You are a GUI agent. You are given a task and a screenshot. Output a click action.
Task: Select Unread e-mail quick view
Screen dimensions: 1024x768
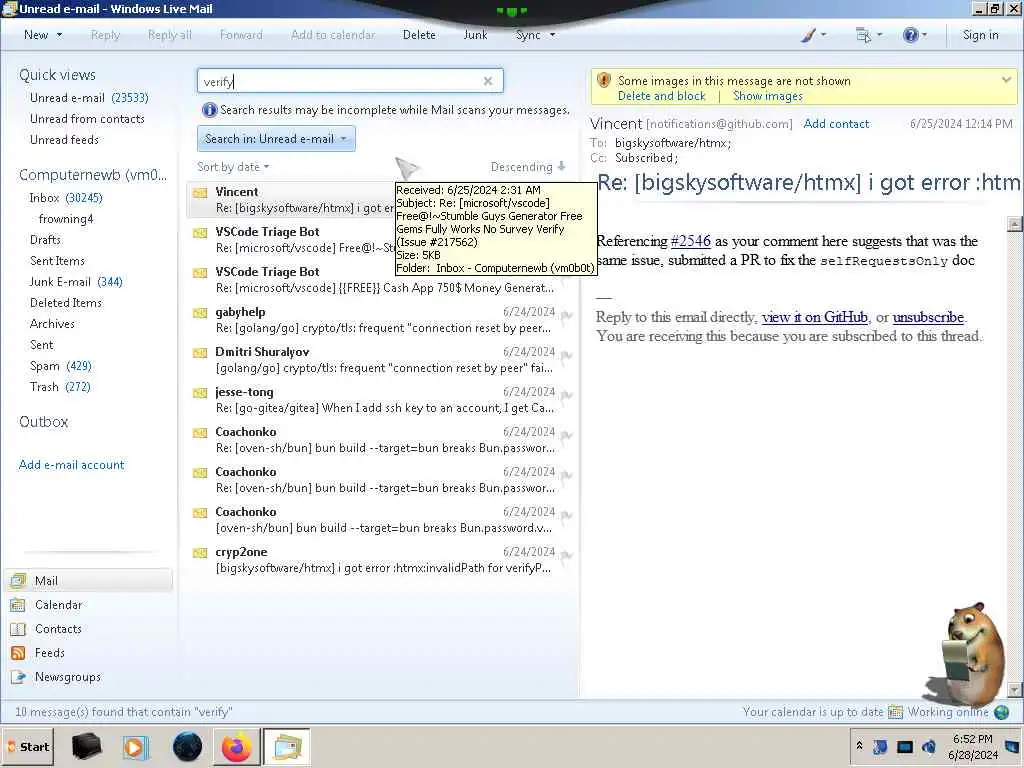point(89,98)
